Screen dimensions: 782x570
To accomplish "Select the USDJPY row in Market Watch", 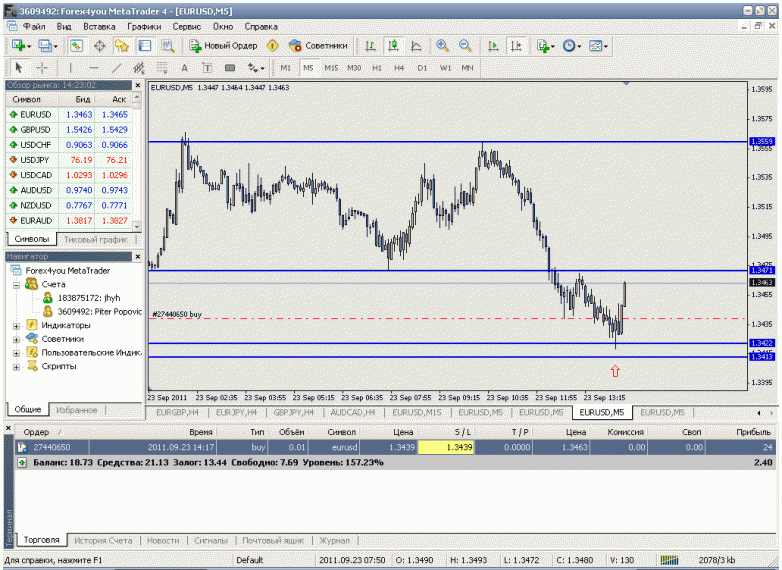I will pyautogui.click(x=69, y=160).
